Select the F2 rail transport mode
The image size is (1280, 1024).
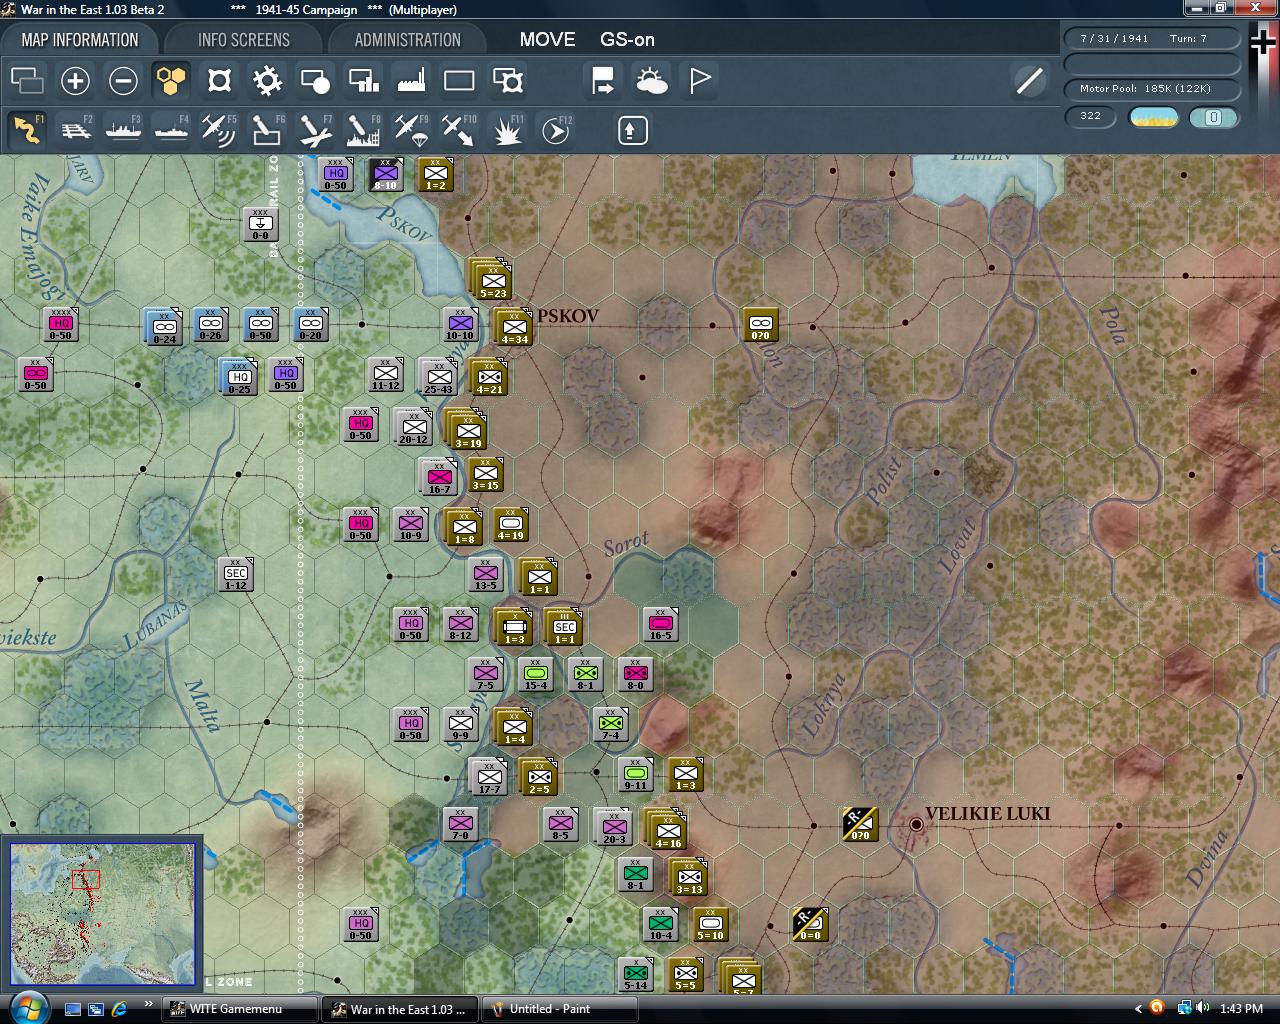pos(75,130)
